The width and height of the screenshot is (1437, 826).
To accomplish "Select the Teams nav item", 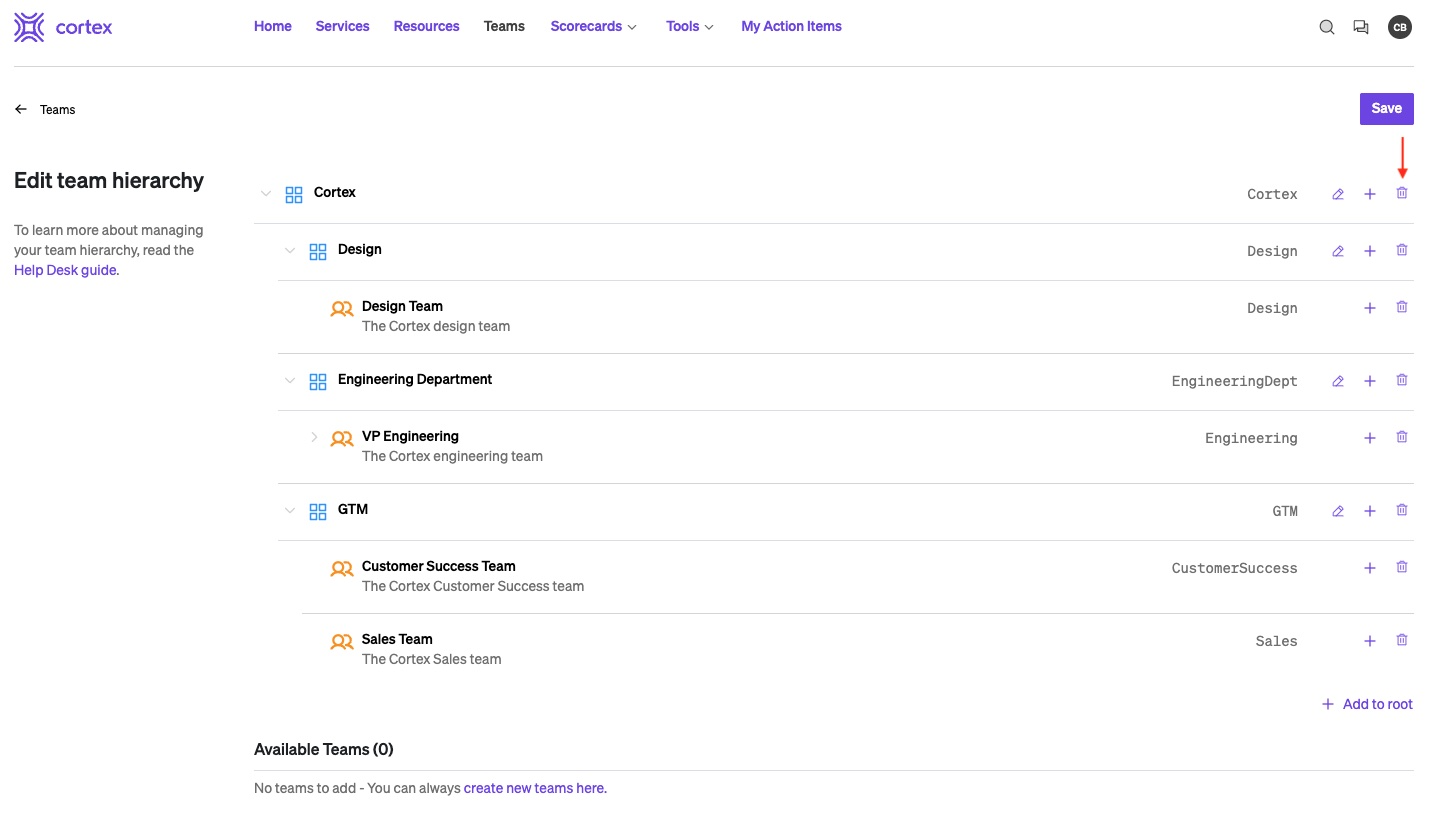I will pos(504,26).
